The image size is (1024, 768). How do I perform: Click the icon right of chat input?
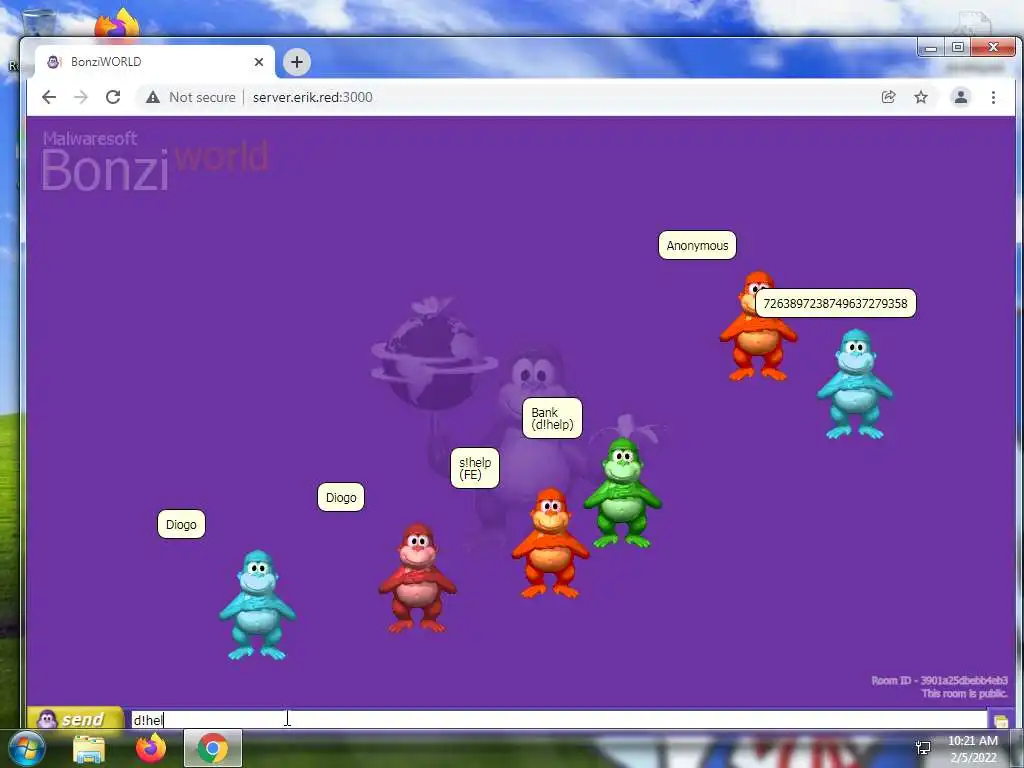pyautogui.click(x=1001, y=720)
